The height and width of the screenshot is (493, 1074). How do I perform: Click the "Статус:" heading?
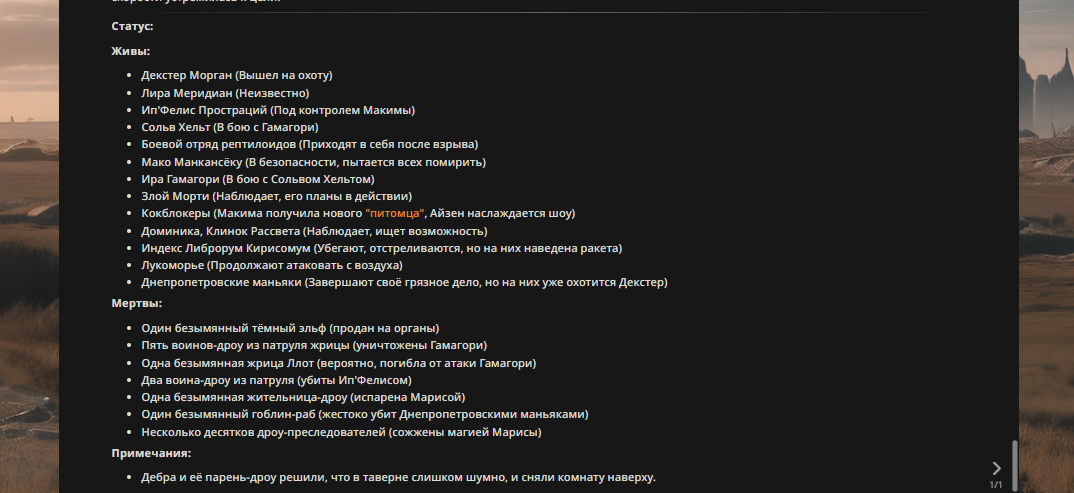(132, 27)
